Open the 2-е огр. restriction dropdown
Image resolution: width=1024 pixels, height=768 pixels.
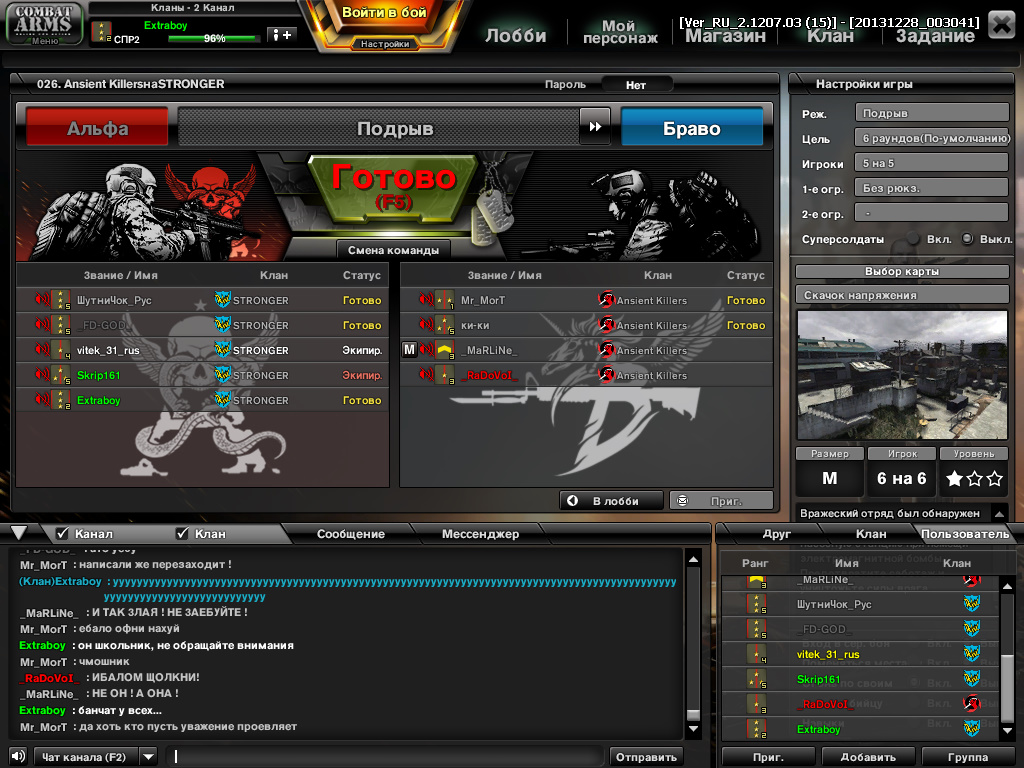pos(932,213)
